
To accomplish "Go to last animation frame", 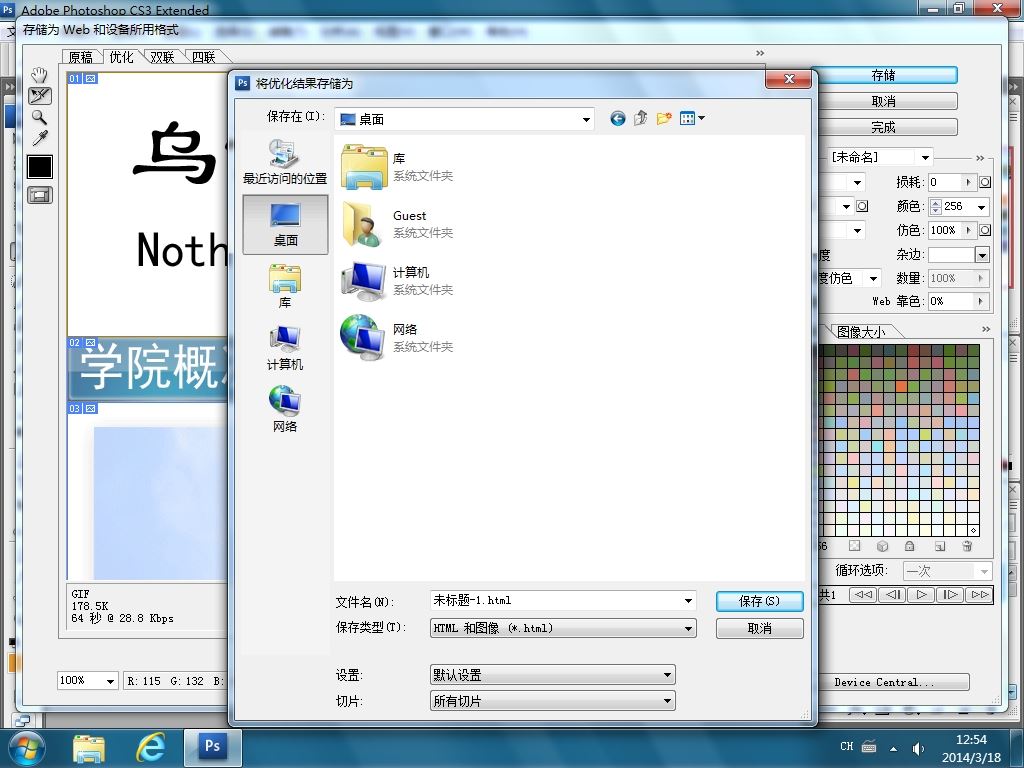I will click(979, 594).
